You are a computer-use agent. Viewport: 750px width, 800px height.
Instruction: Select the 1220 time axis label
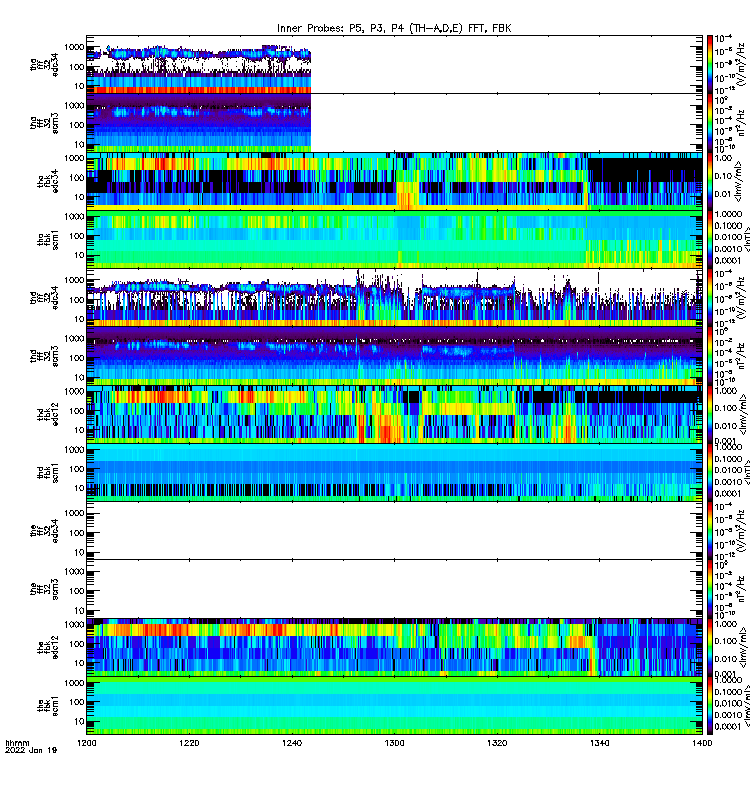point(189,743)
